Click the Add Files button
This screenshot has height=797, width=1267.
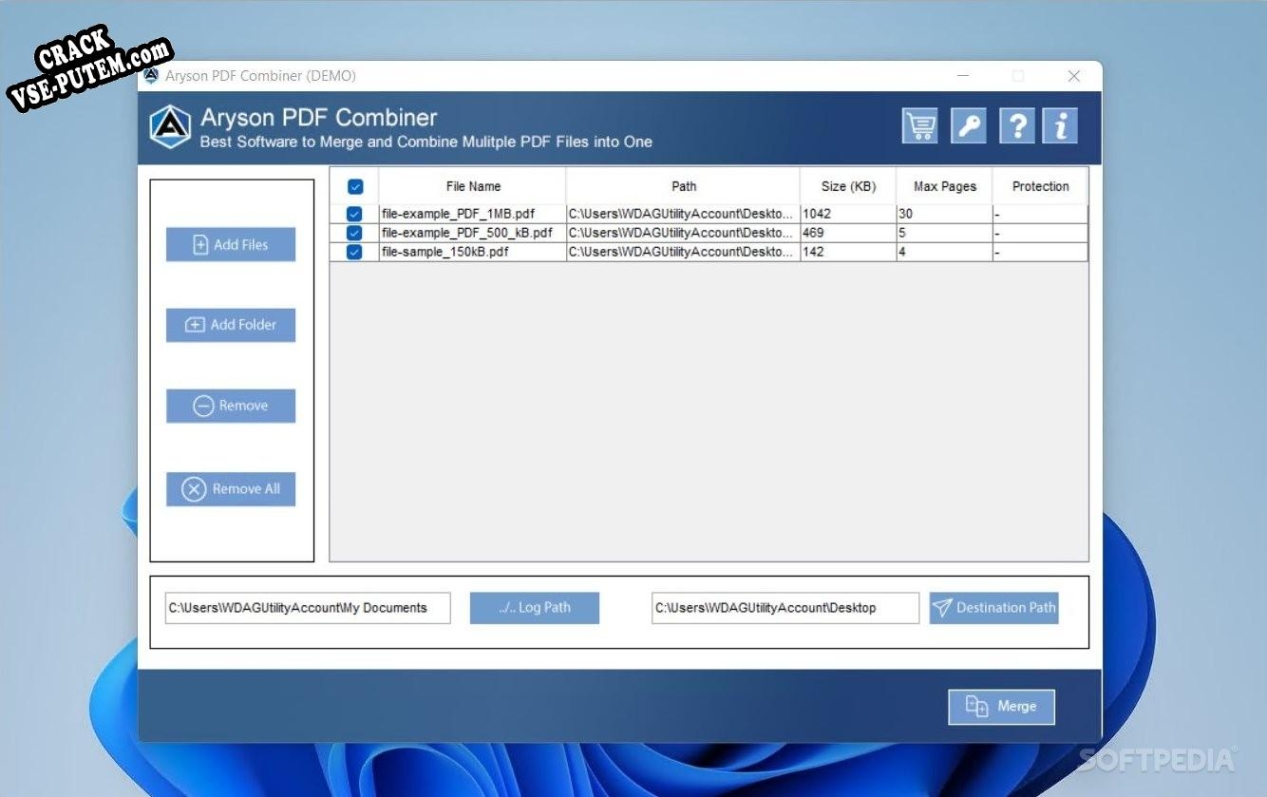tap(231, 245)
